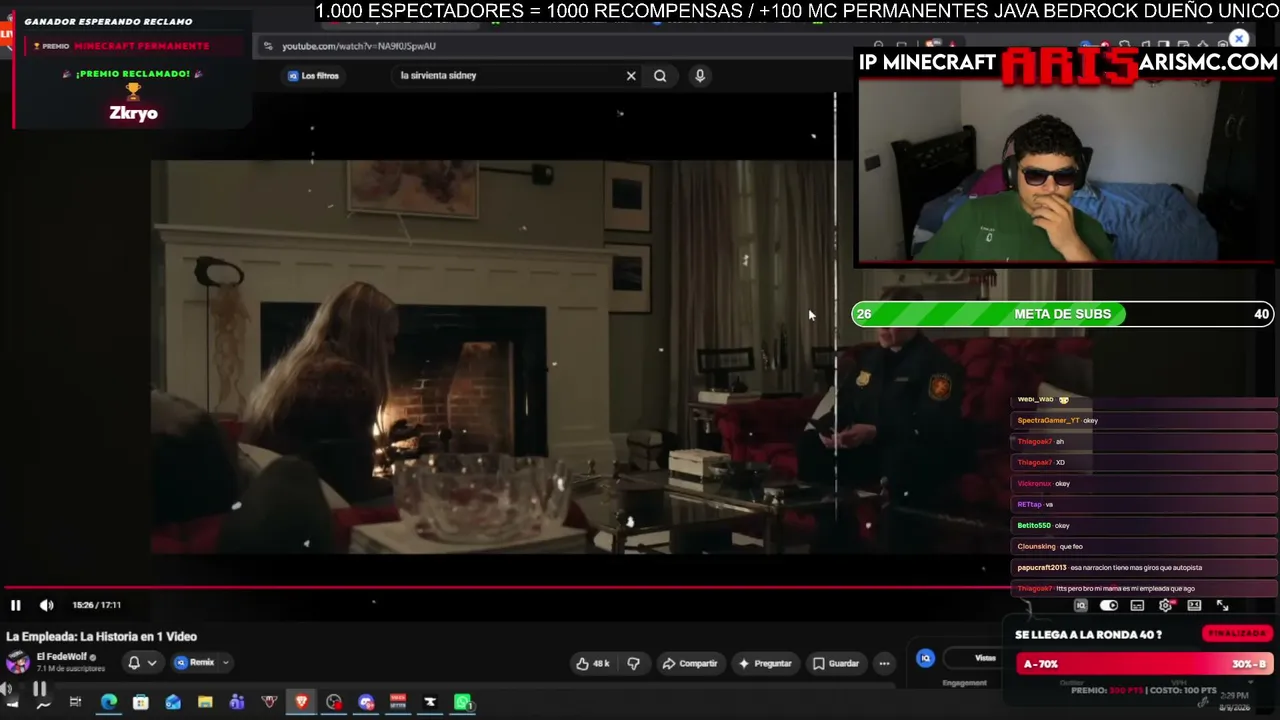Open Task View in the taskbar
This screenshot has height=720, width=1280.
coord(75,702)
